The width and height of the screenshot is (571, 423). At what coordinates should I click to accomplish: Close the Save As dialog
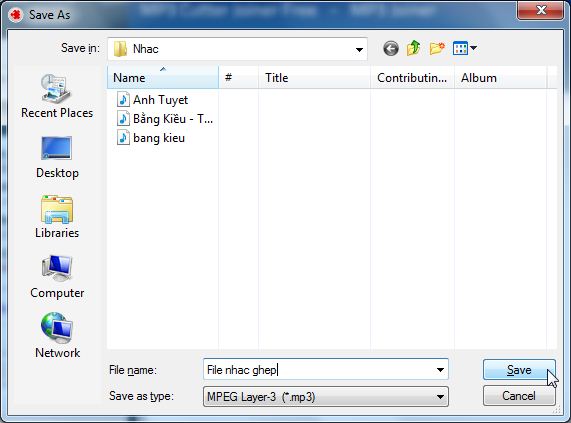point(541,10)
